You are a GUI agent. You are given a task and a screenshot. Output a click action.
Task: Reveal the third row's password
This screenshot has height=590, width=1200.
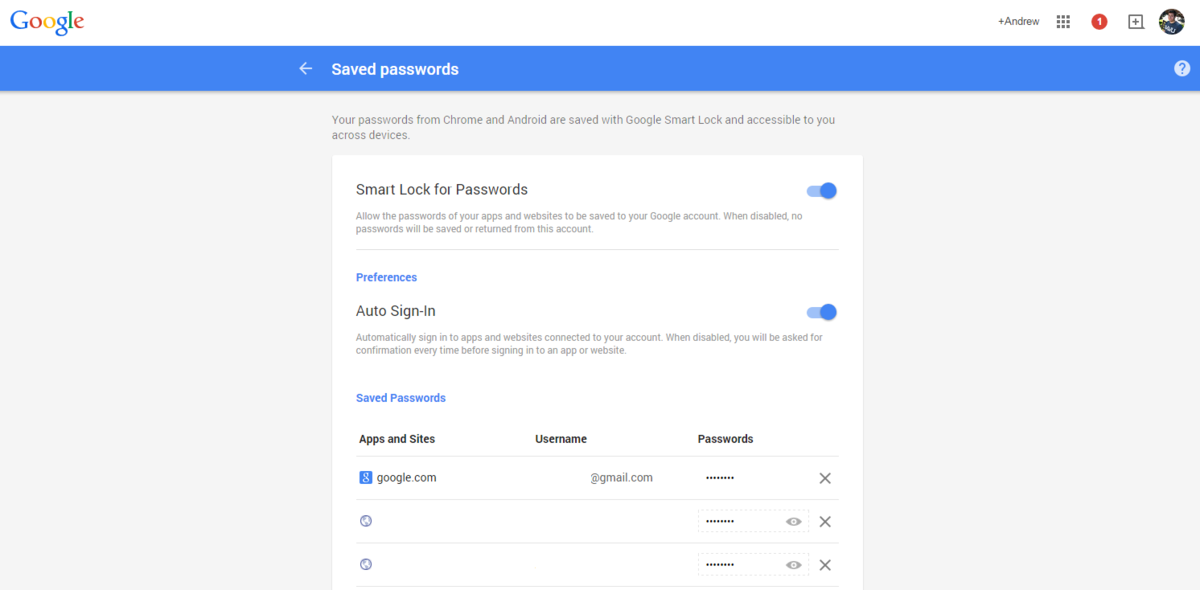click(x=794, y=565)
